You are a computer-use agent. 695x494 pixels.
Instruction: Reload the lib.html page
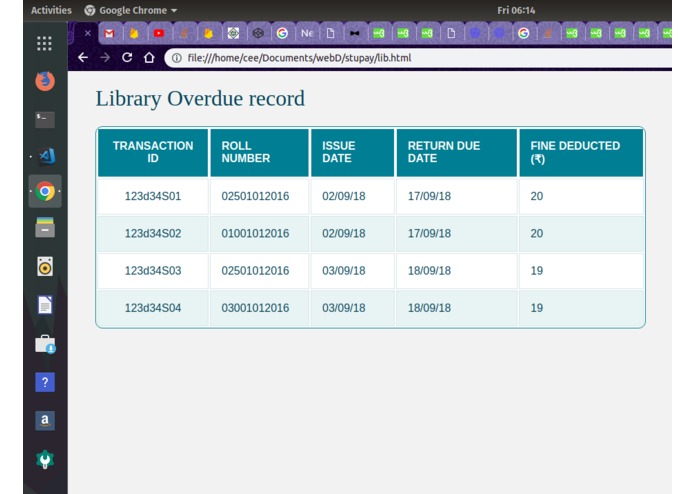pos(127,58)
